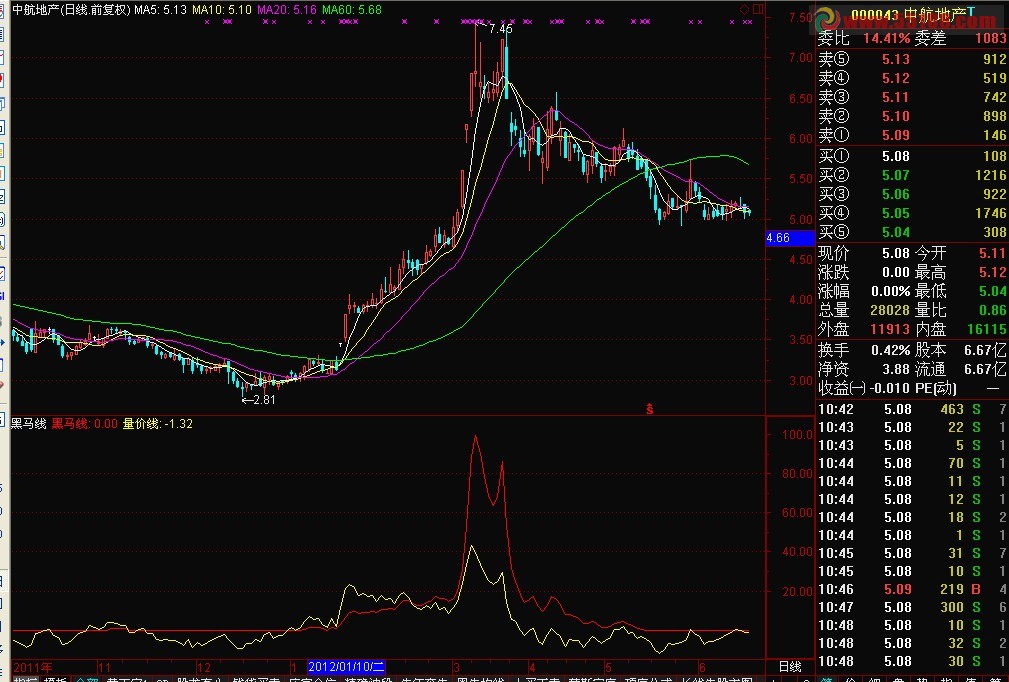Screen dimensions: 1009x682
Task: Click the blue 4.66 price marker on the axis
Action: (x=778, y=238)
